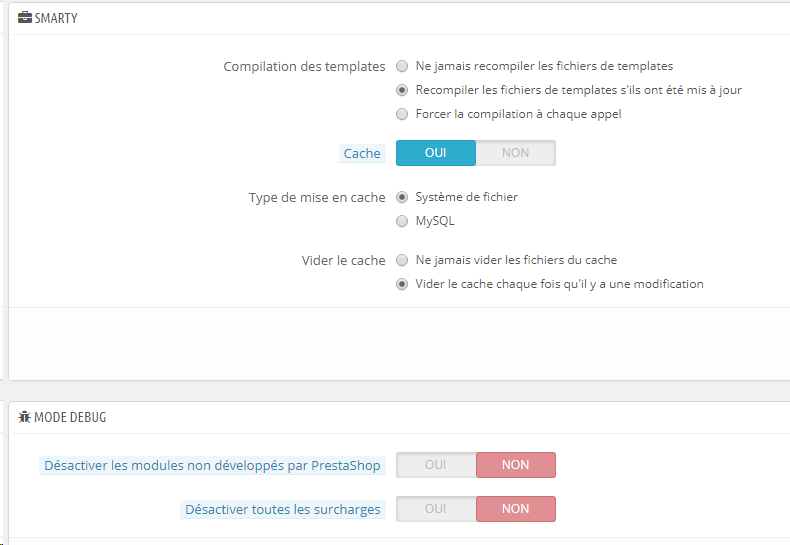Enable OUI for Désactiver toutes les surcharges

click(x=436, y=509)
